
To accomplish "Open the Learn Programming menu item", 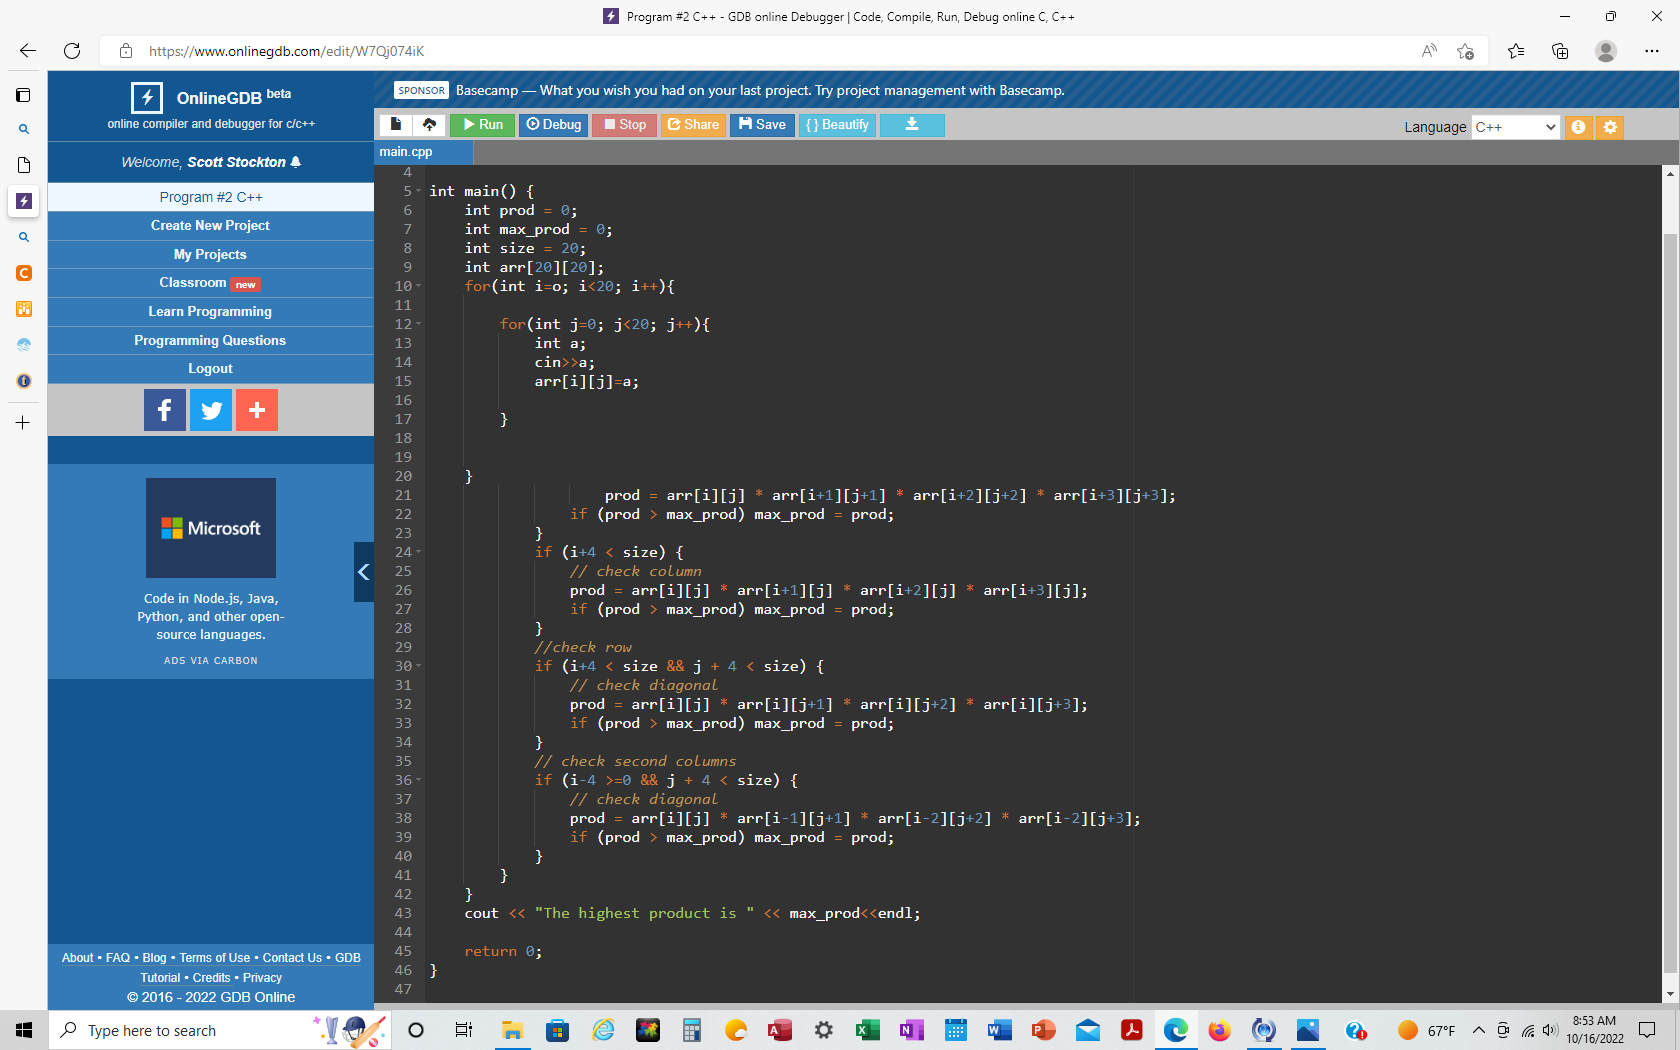I will click(x=210, y=311).
